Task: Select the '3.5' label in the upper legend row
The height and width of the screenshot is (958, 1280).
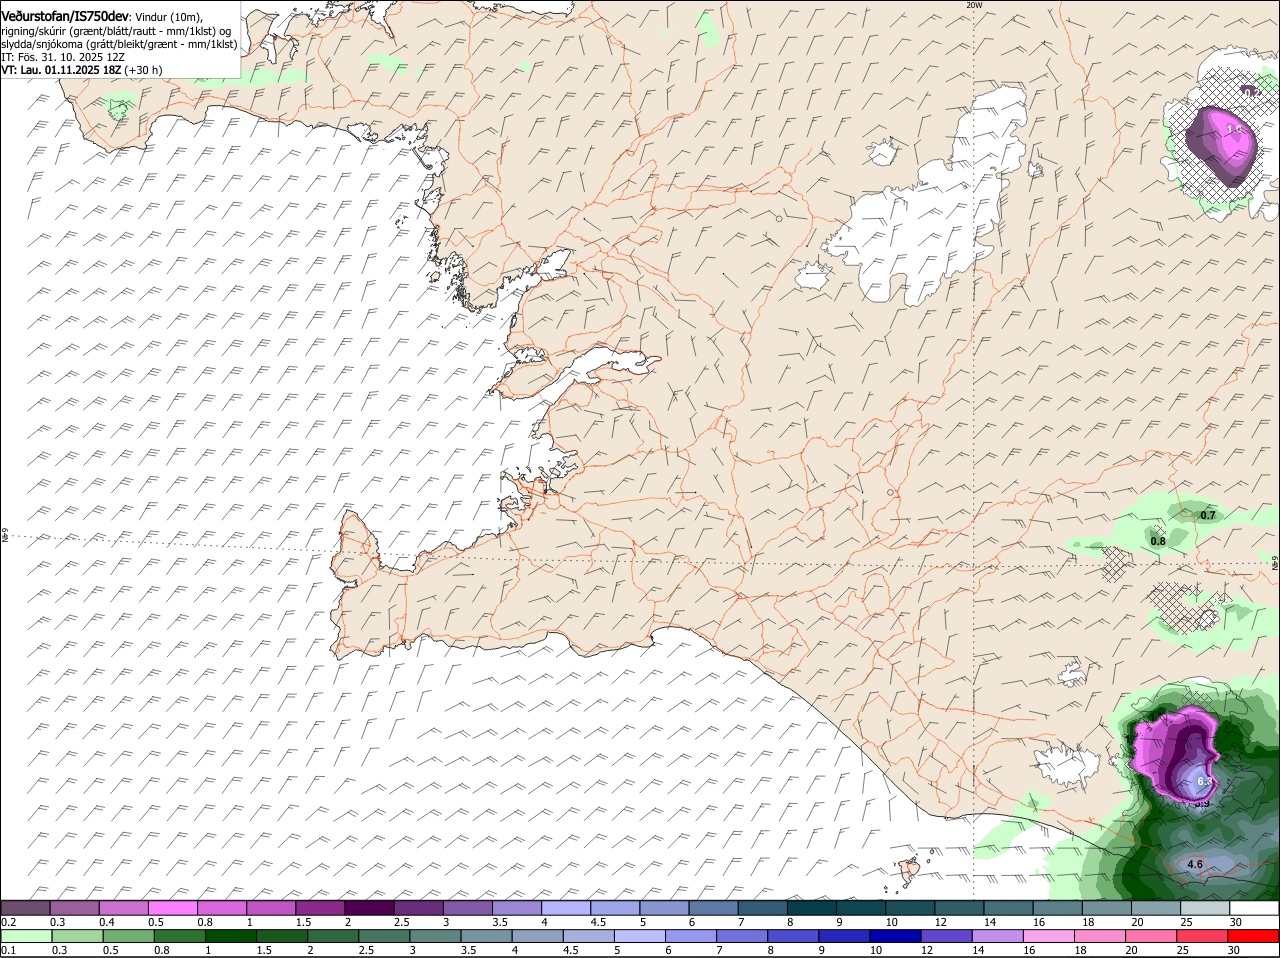Action: 501,922
